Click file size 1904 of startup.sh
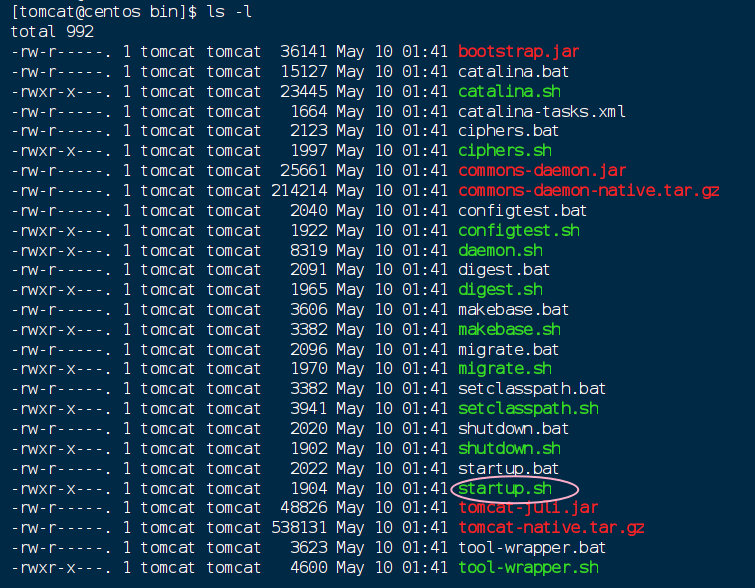Screen dimensions: 755x588 308,489
